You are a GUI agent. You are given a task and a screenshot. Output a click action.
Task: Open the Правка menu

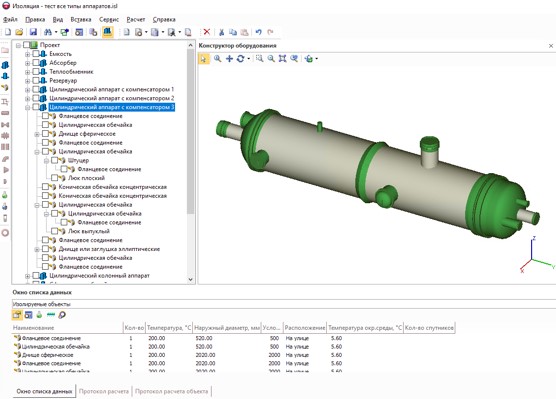(x=35, y=20)
